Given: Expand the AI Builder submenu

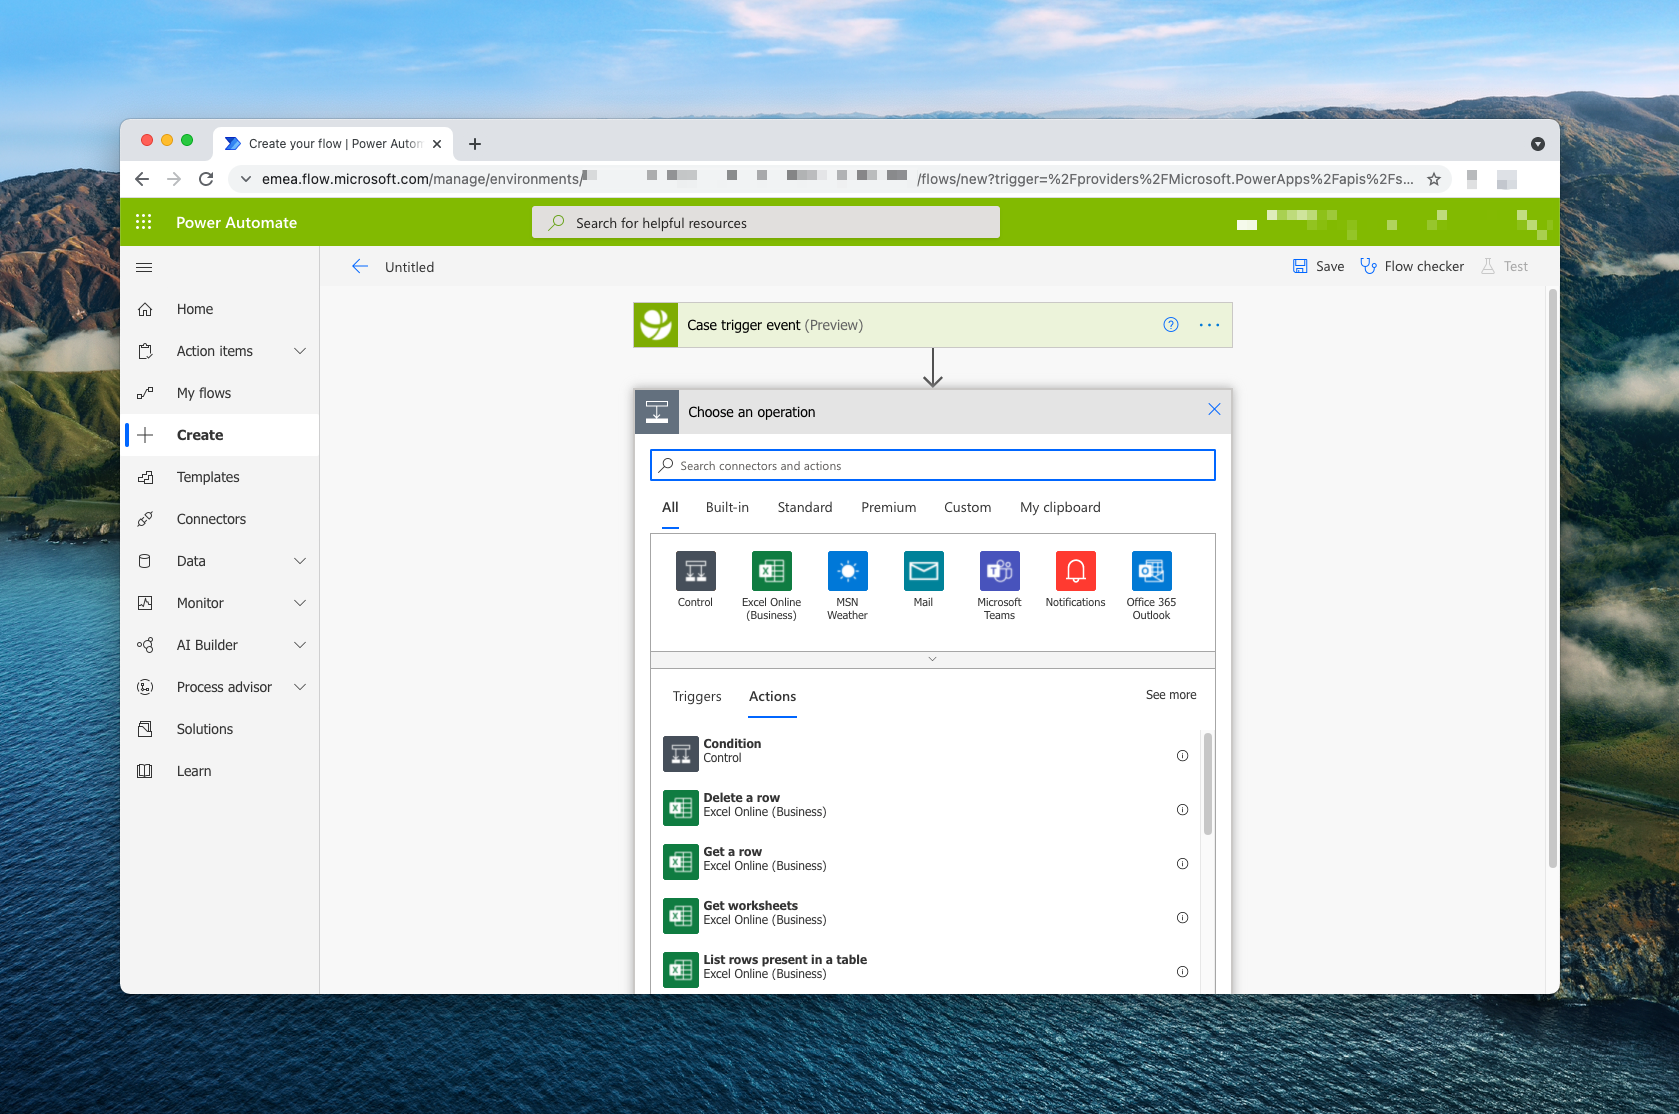Looking at the screenshot, I should point(300,645).
